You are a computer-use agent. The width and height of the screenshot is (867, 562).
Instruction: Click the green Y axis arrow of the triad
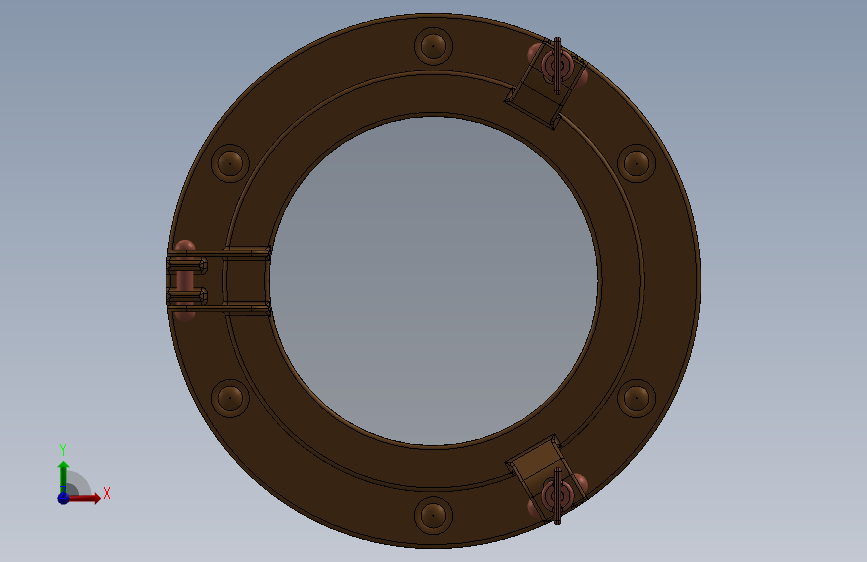point(63,476)
